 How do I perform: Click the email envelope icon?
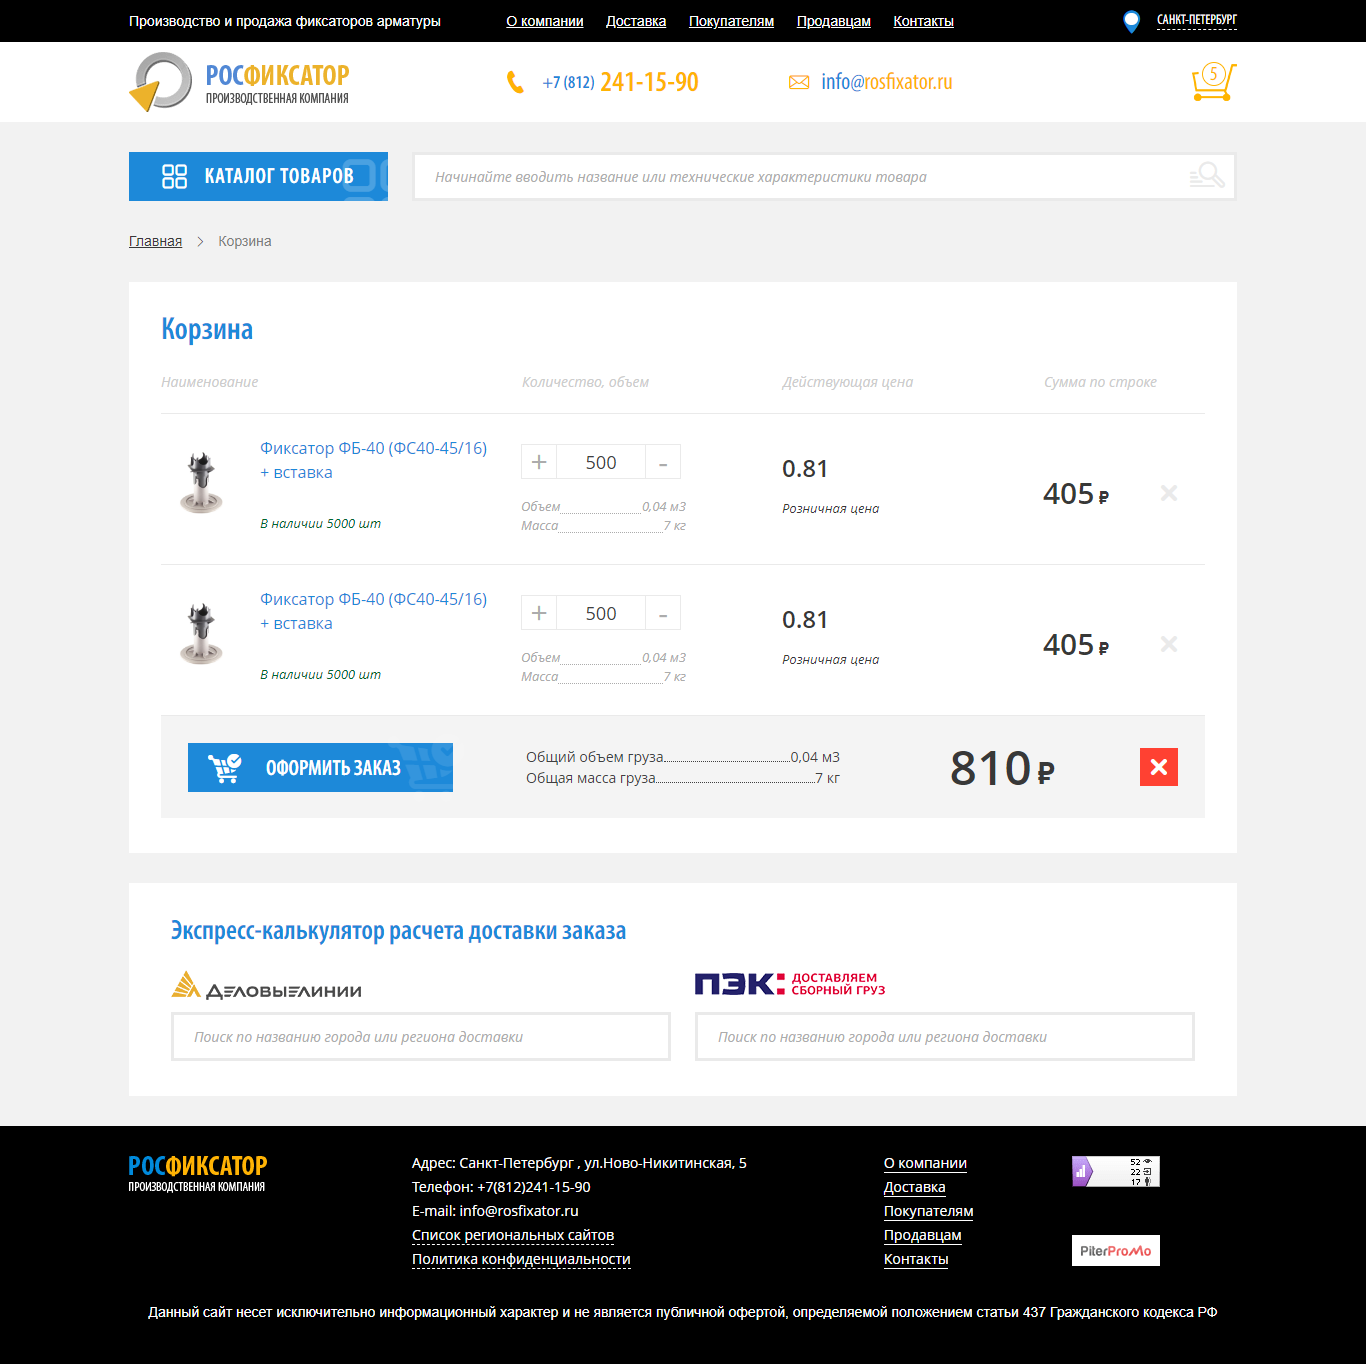coord(799,82)
